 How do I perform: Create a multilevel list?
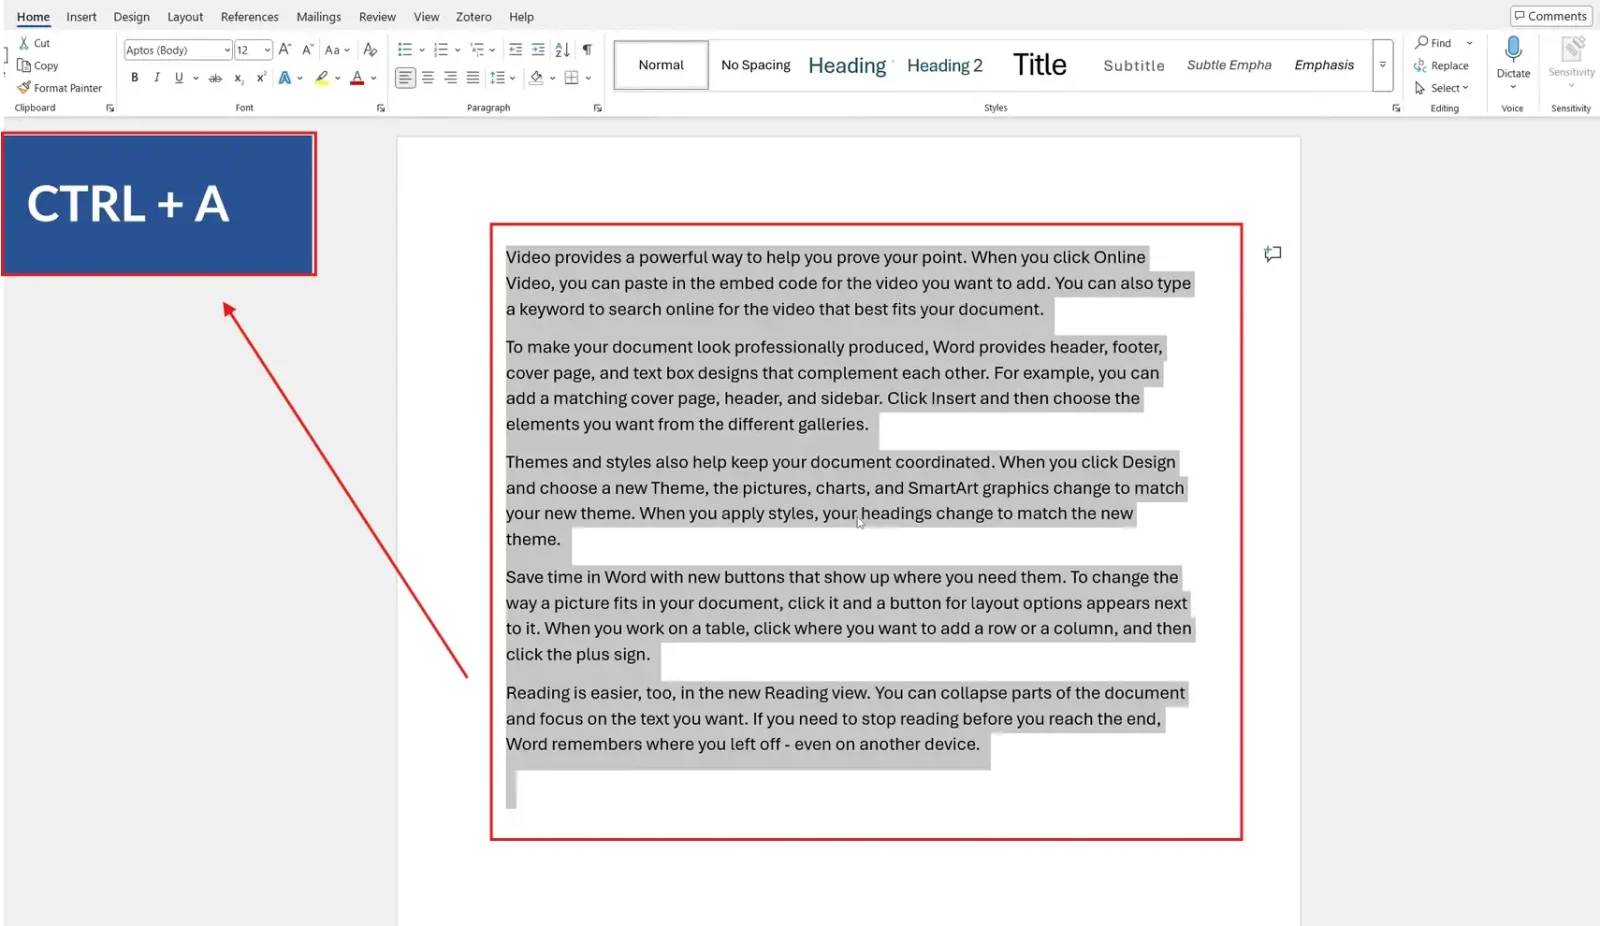click(477, 49)
